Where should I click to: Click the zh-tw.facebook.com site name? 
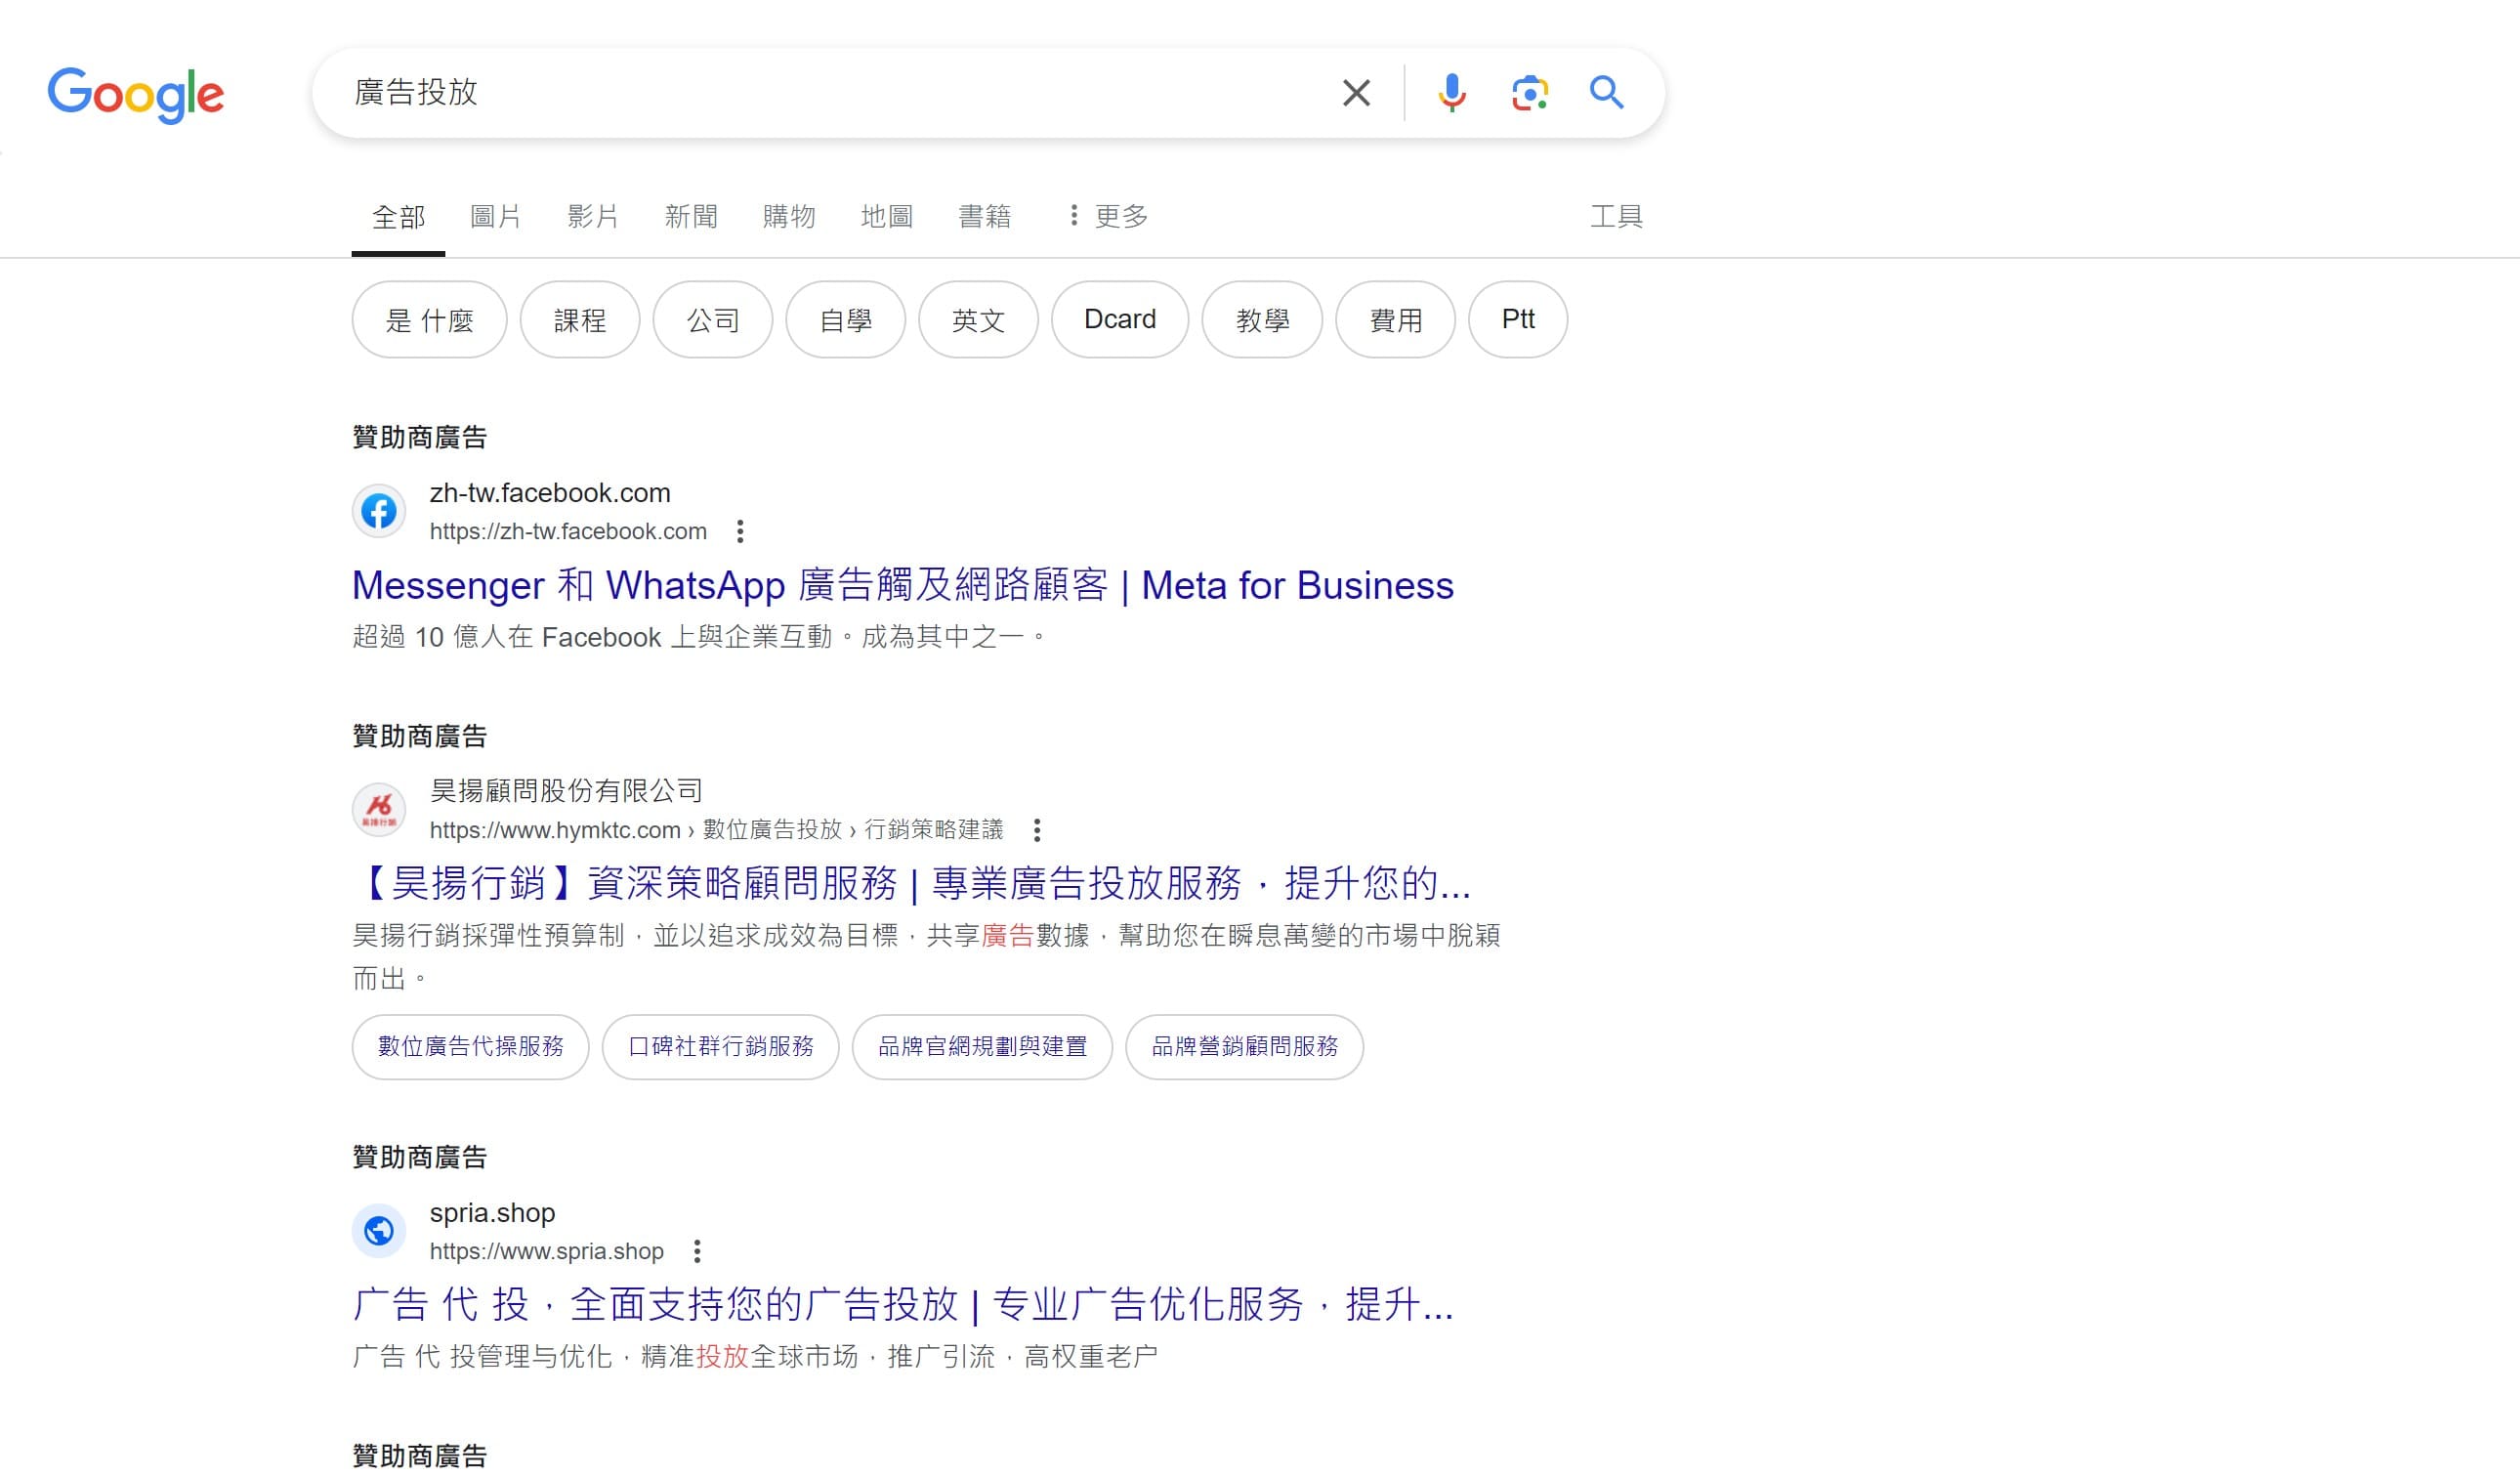click(x=550, y=493)
